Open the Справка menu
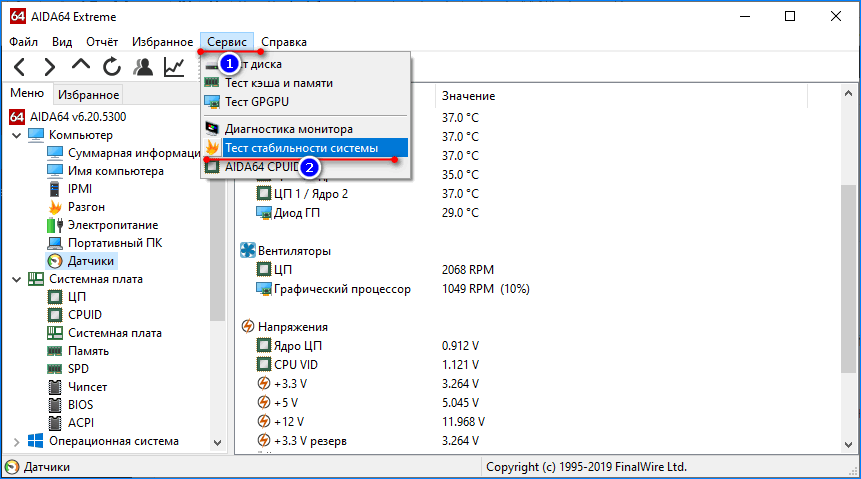This screenshot has width=861, height=479. [284, 42]
